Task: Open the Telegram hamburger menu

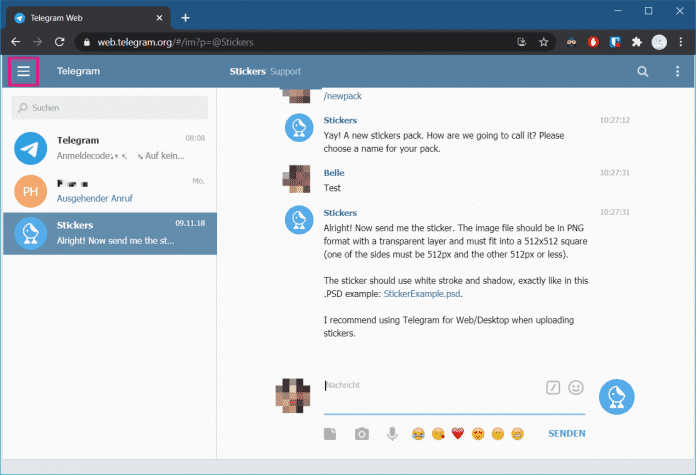Action: coord(23,71)
